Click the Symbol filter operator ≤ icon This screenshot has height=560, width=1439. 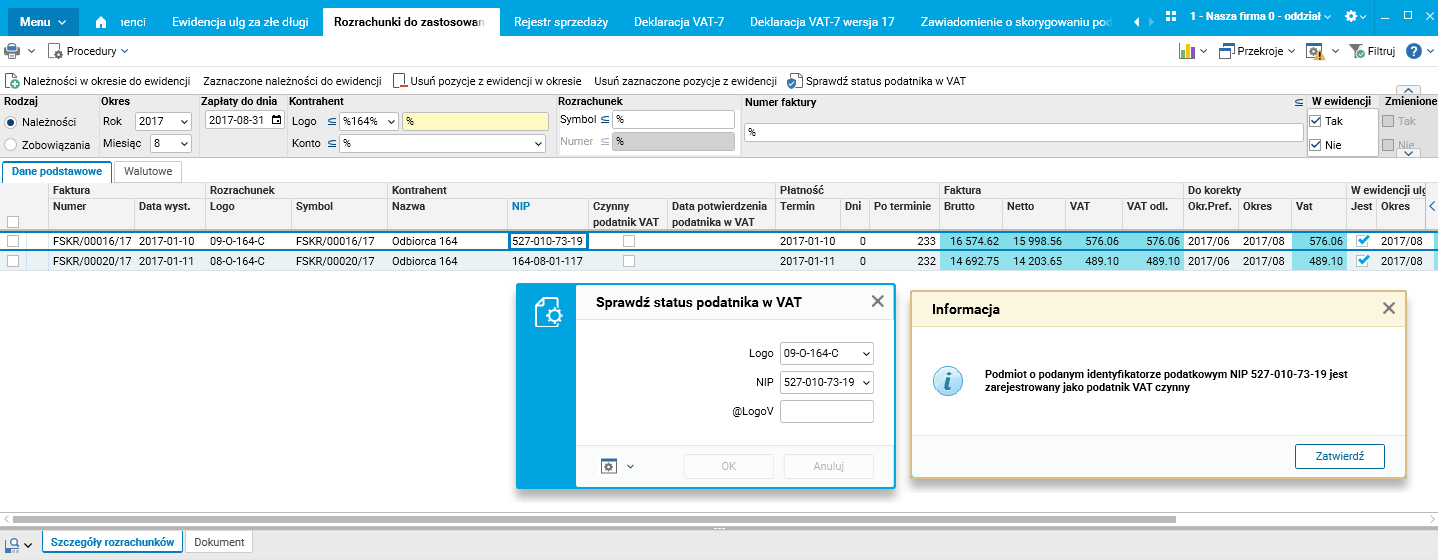click(604, 119)
